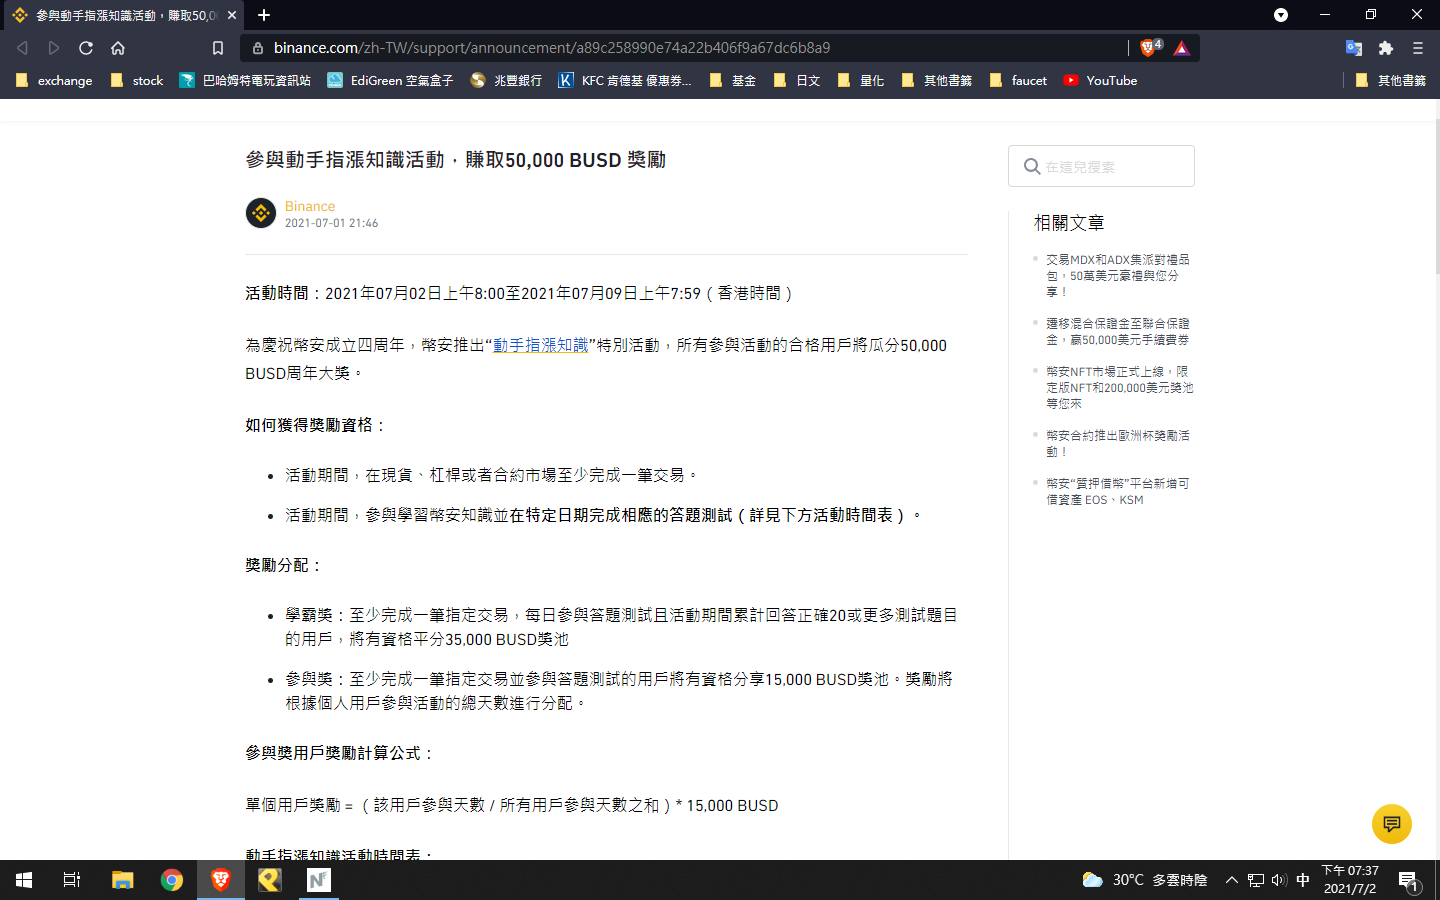
Task: Open the weather widget 30°C 多雲時陰
Action: point(1145,880)
